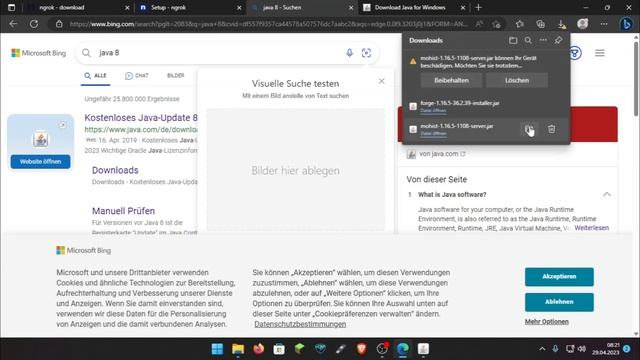This screenshot has width=640, height=360.
Task: Switch to BILDER results tab
Action: point(176,76)
